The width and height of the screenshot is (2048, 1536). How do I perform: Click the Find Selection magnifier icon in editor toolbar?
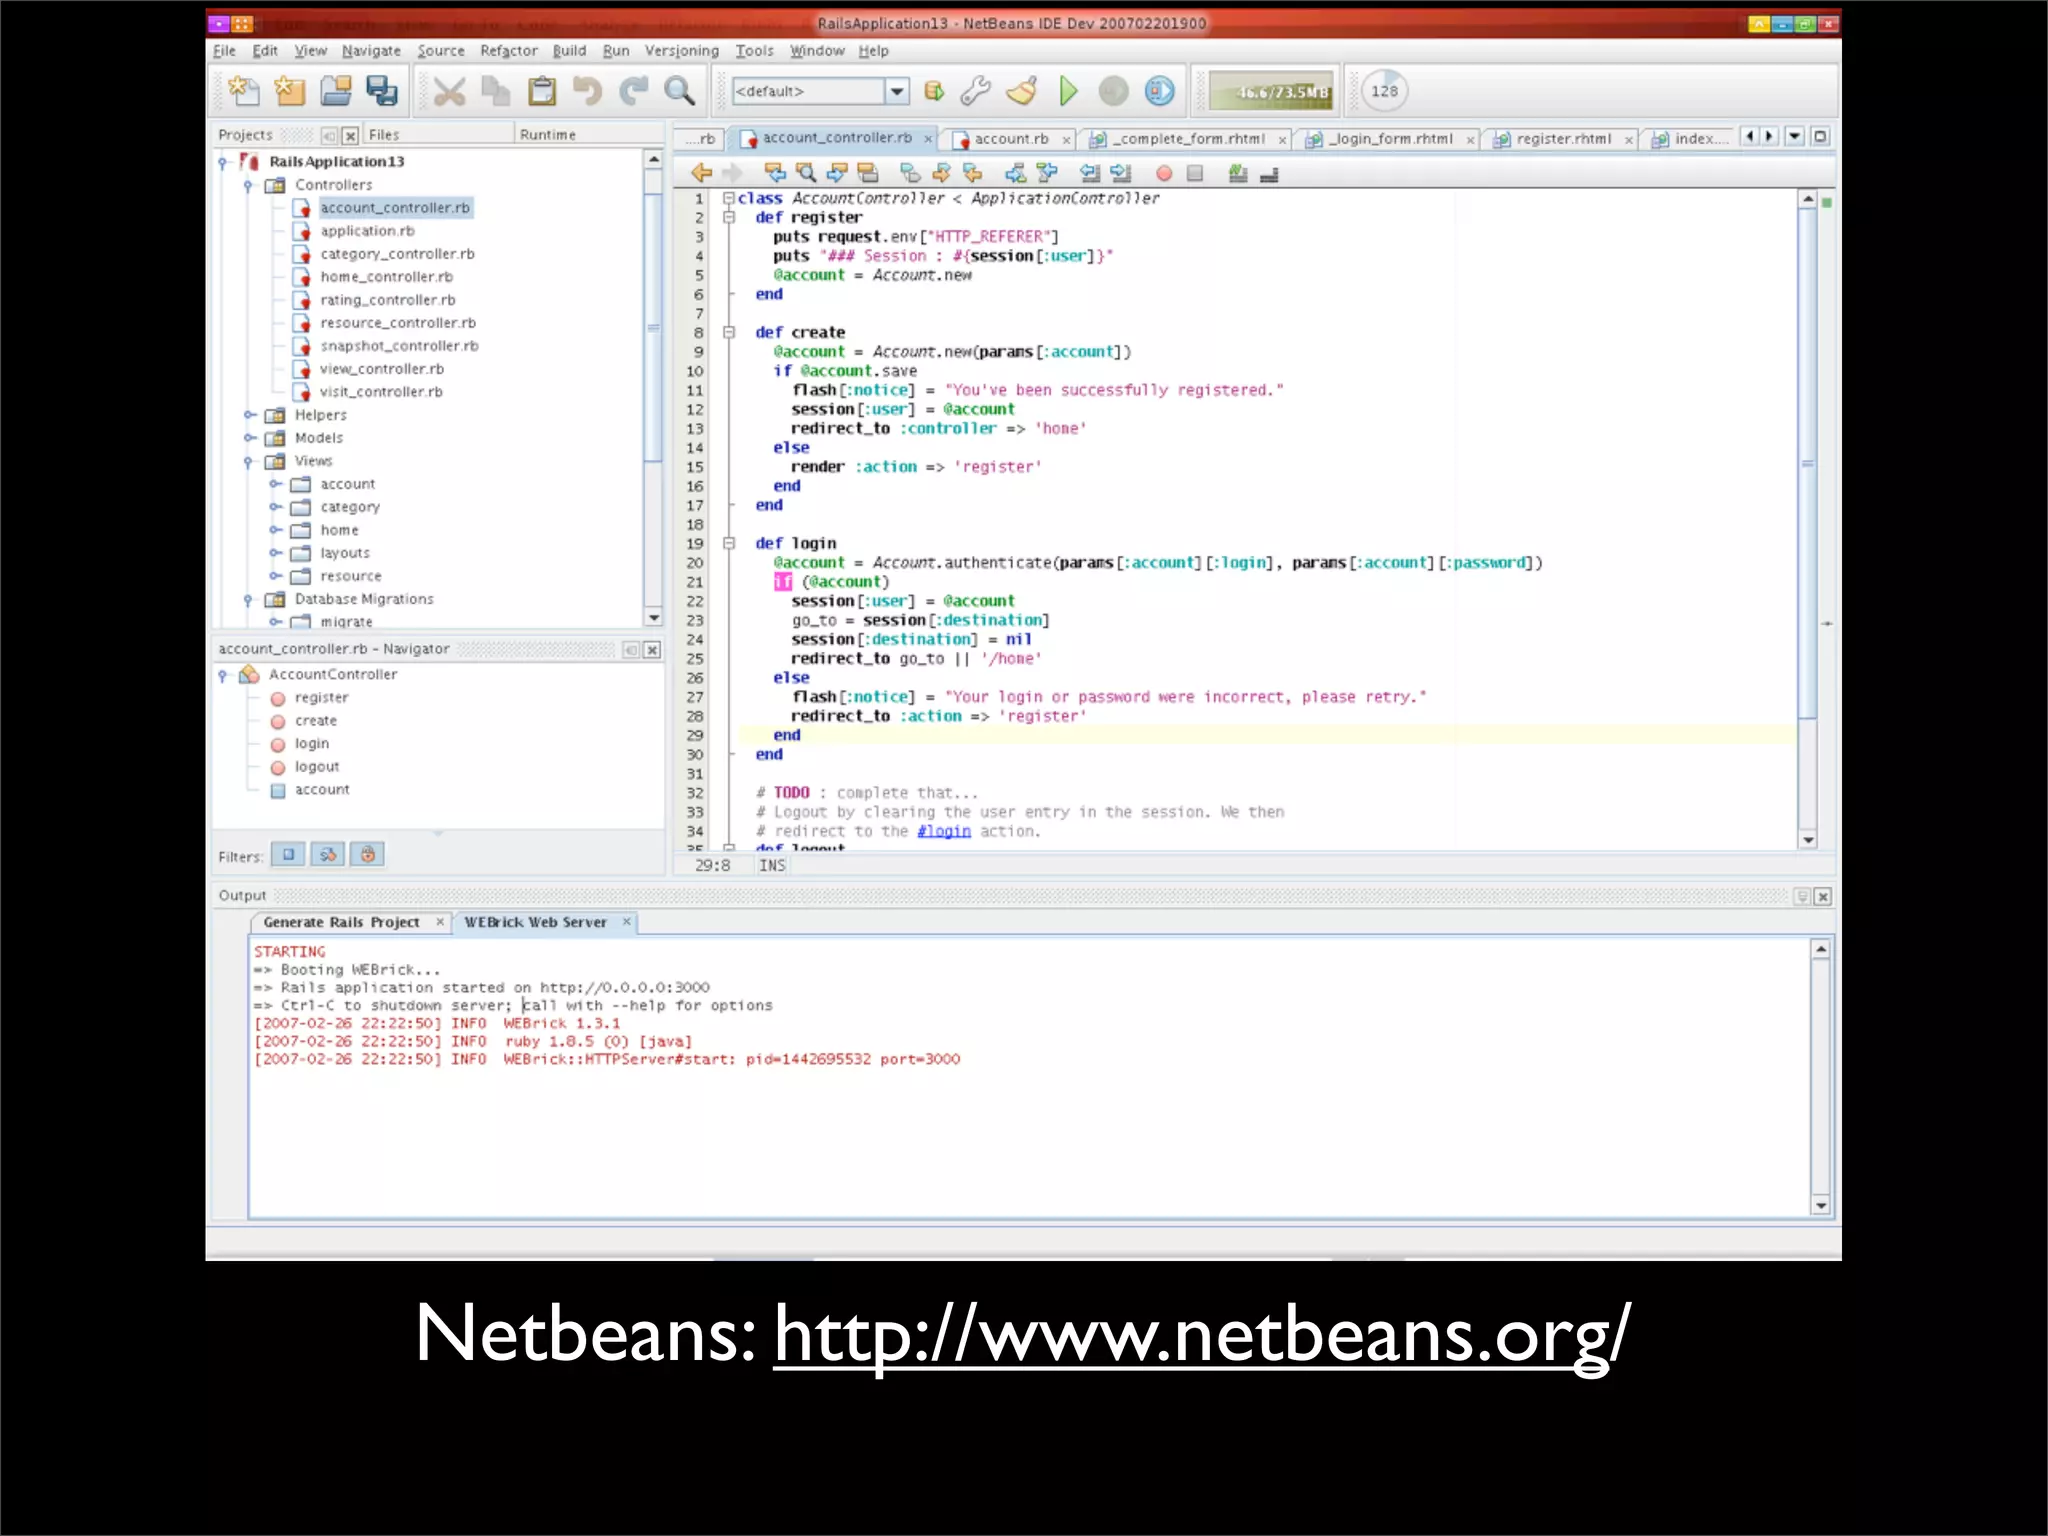point(806,172)
